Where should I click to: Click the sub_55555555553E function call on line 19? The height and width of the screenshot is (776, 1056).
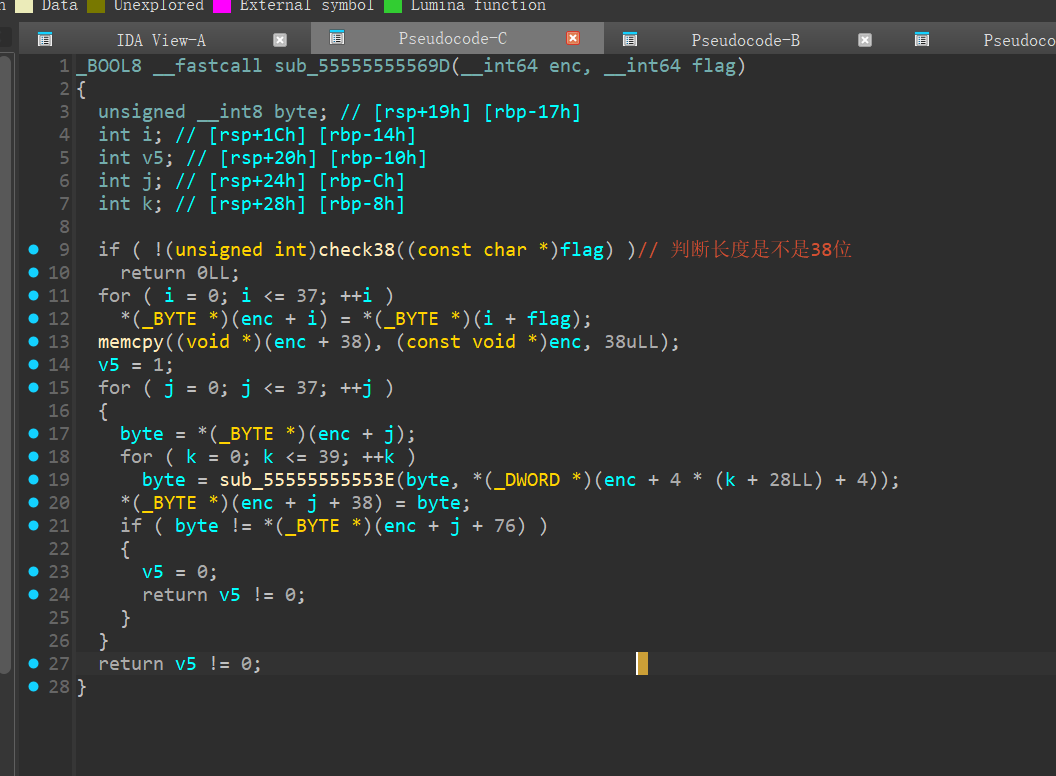[306, 480]
